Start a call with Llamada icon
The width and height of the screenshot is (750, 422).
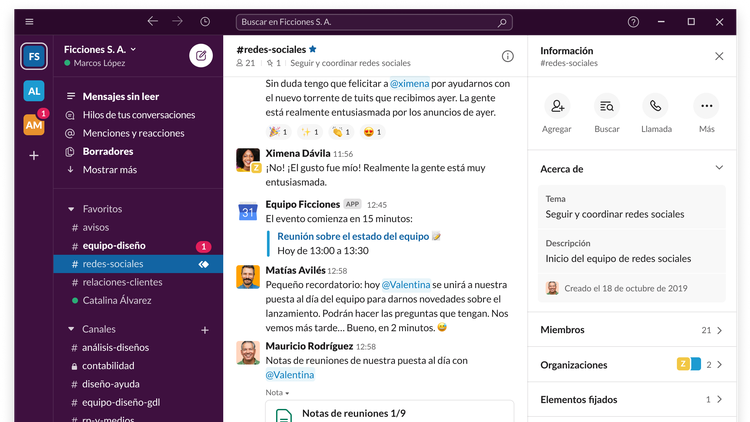tap(656, 106)
